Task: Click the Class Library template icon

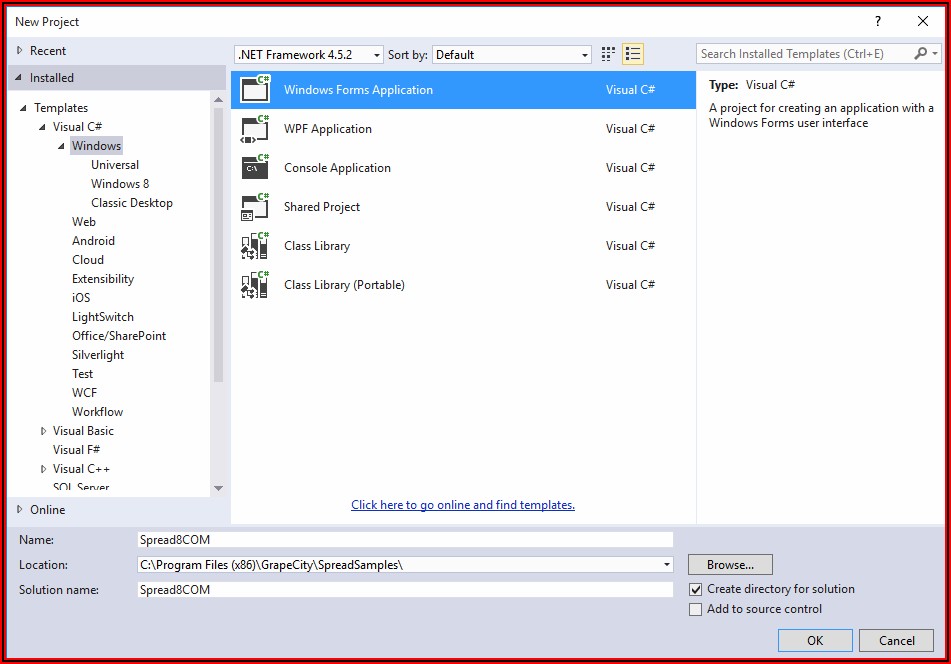Action: click(x=255, y=246)
